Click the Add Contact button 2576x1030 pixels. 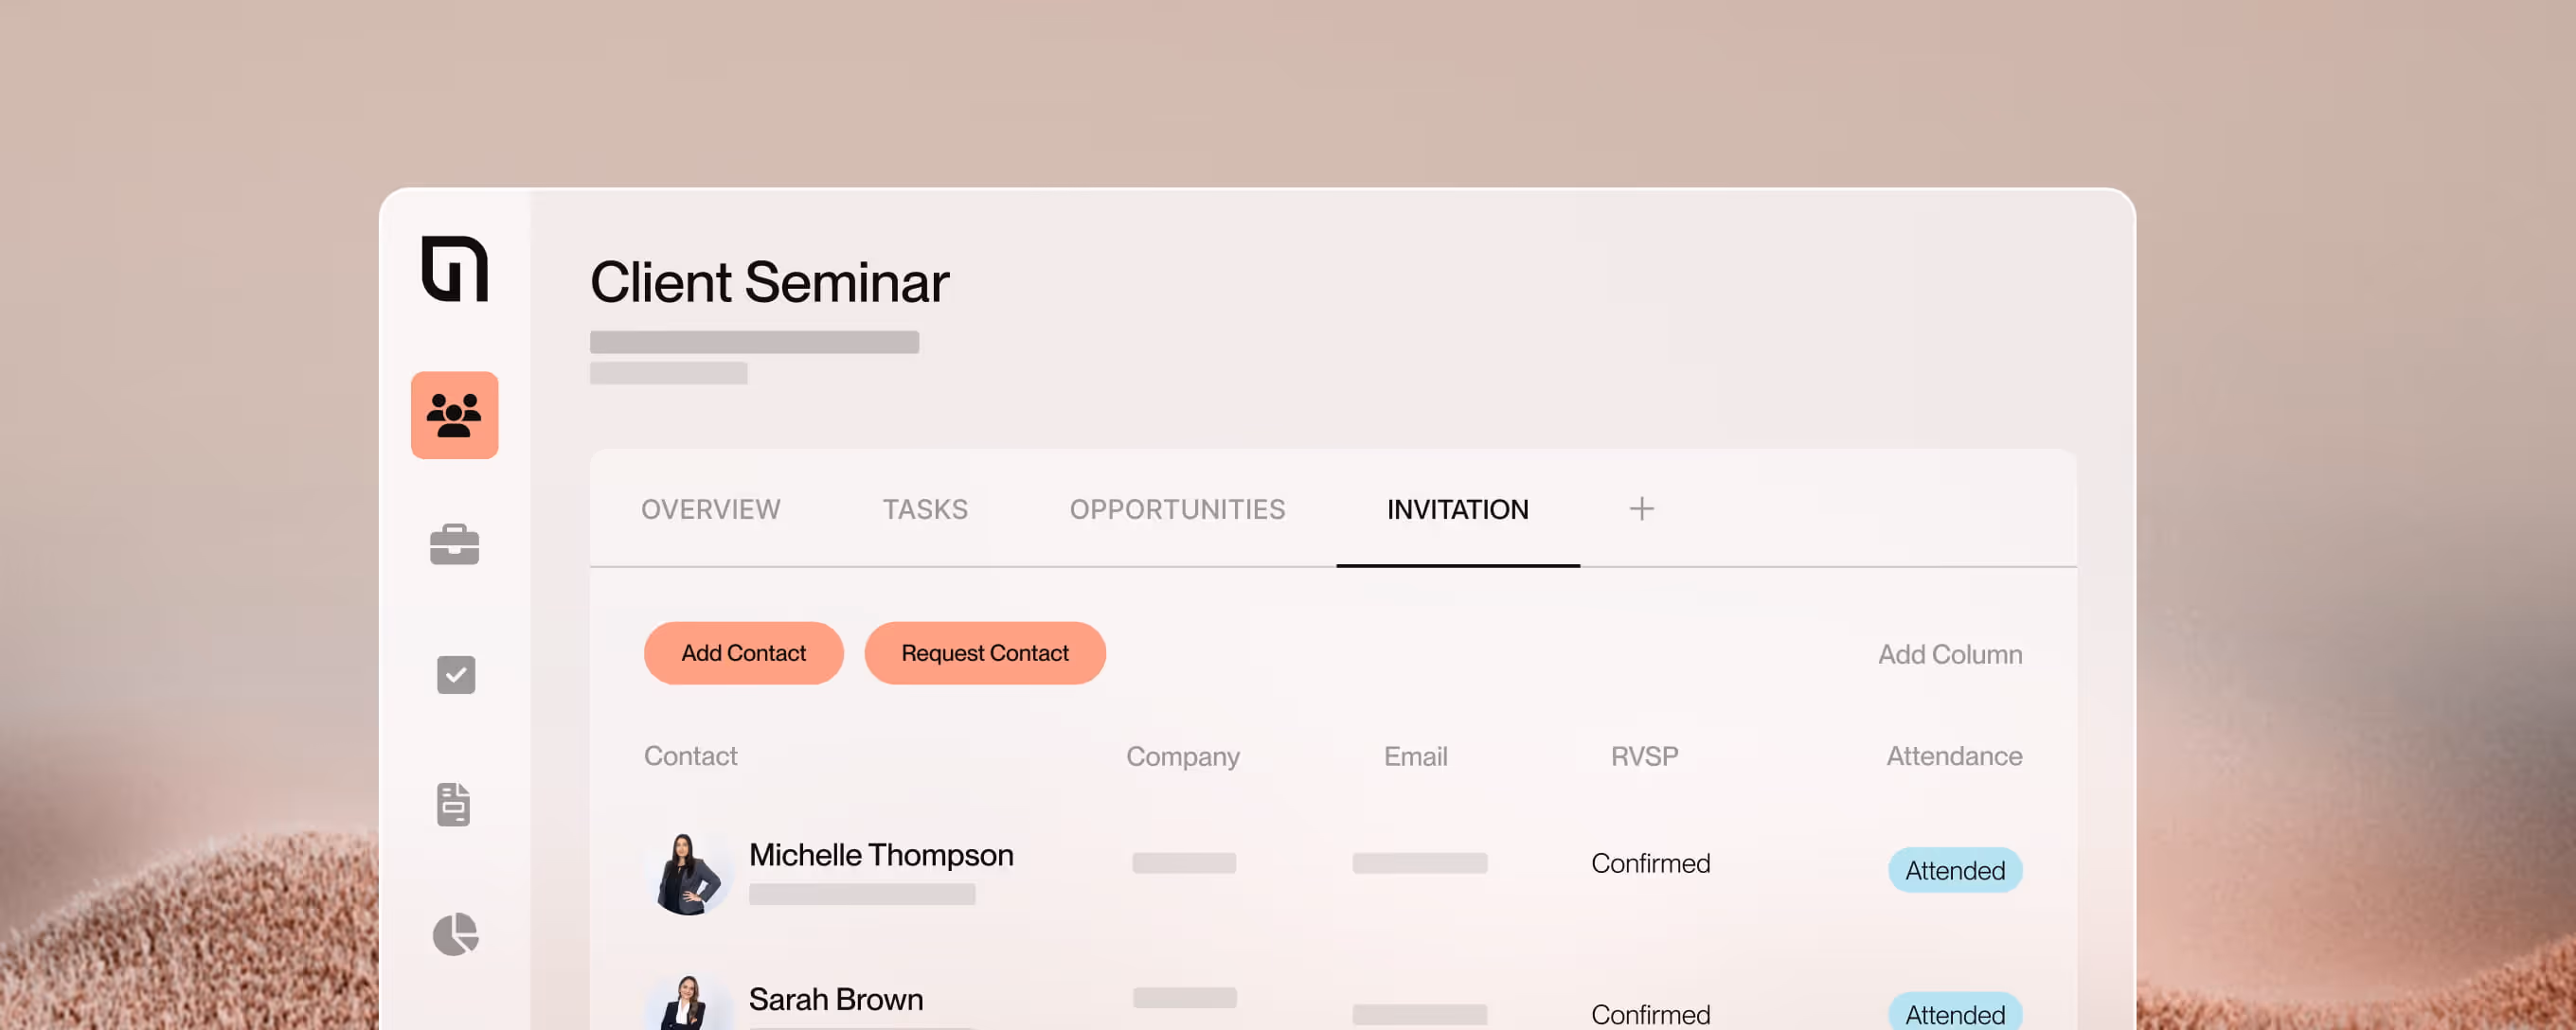tap(744, 653)
